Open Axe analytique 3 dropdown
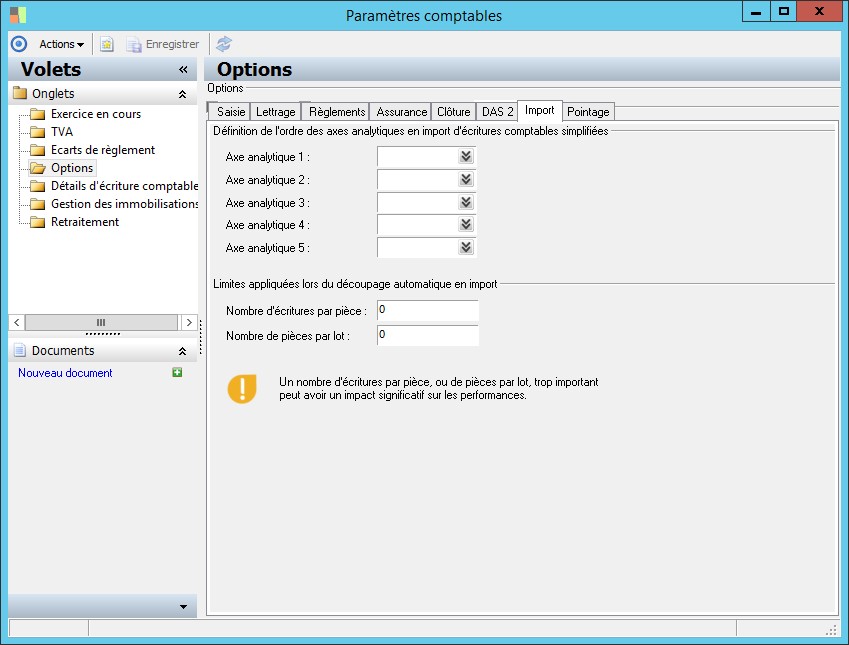 (466, 203)
